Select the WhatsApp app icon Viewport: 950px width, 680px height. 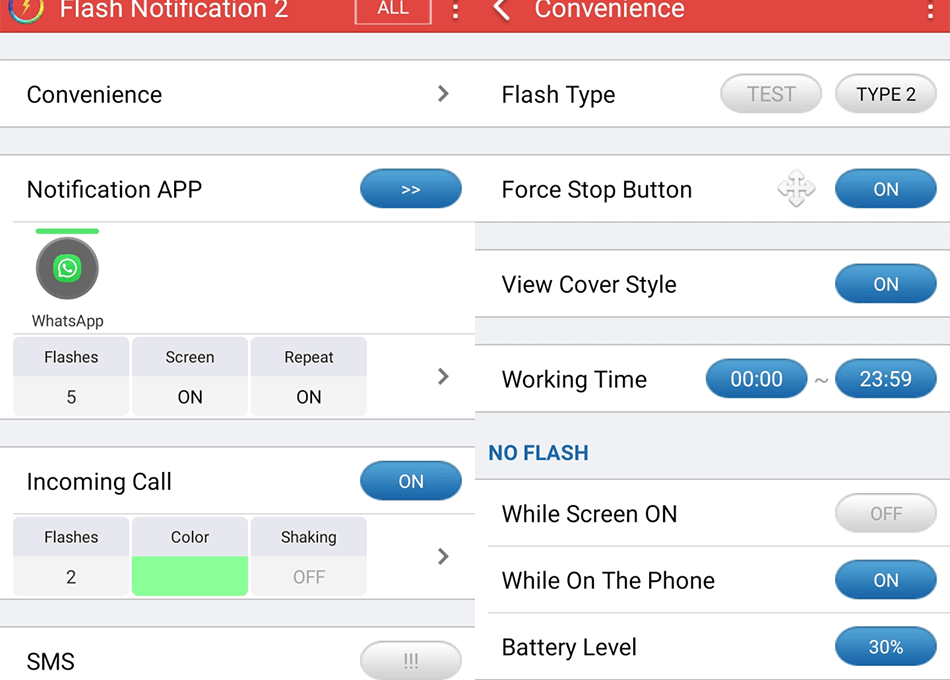point(67,268)
